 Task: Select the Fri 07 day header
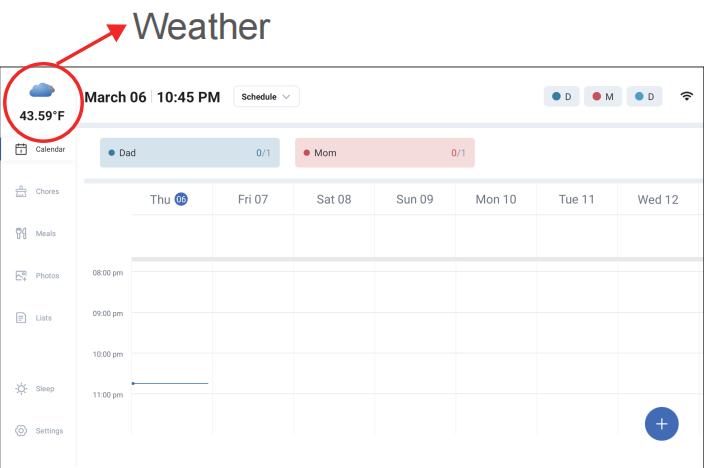[x=253, y=199]
